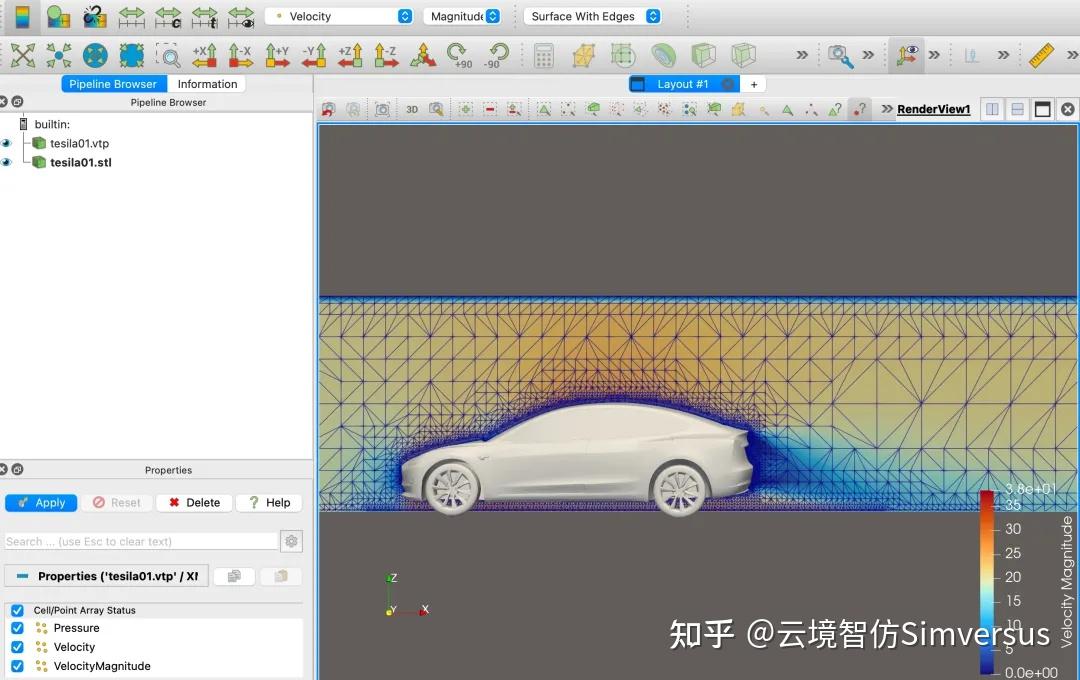Click the Help button
This screenshot has height=680, width=1080.
270,503
